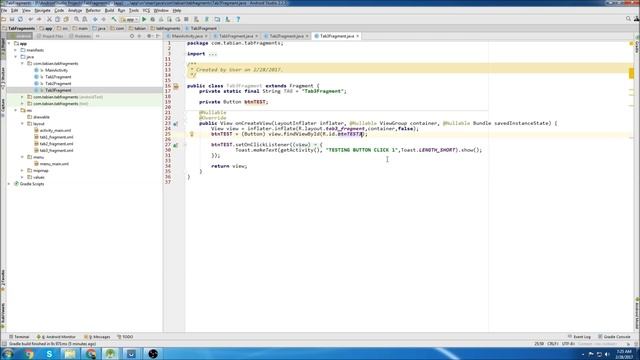Click the Redo arrow icon

[x=39, y=19]
